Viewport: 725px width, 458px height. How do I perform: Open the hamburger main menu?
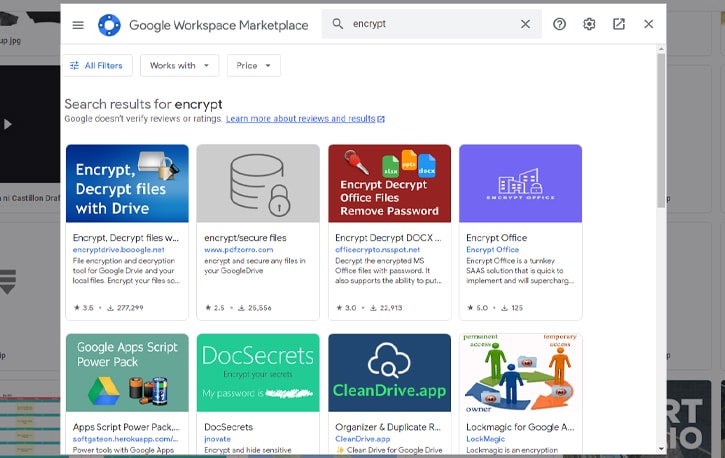(x=78, y=25)
